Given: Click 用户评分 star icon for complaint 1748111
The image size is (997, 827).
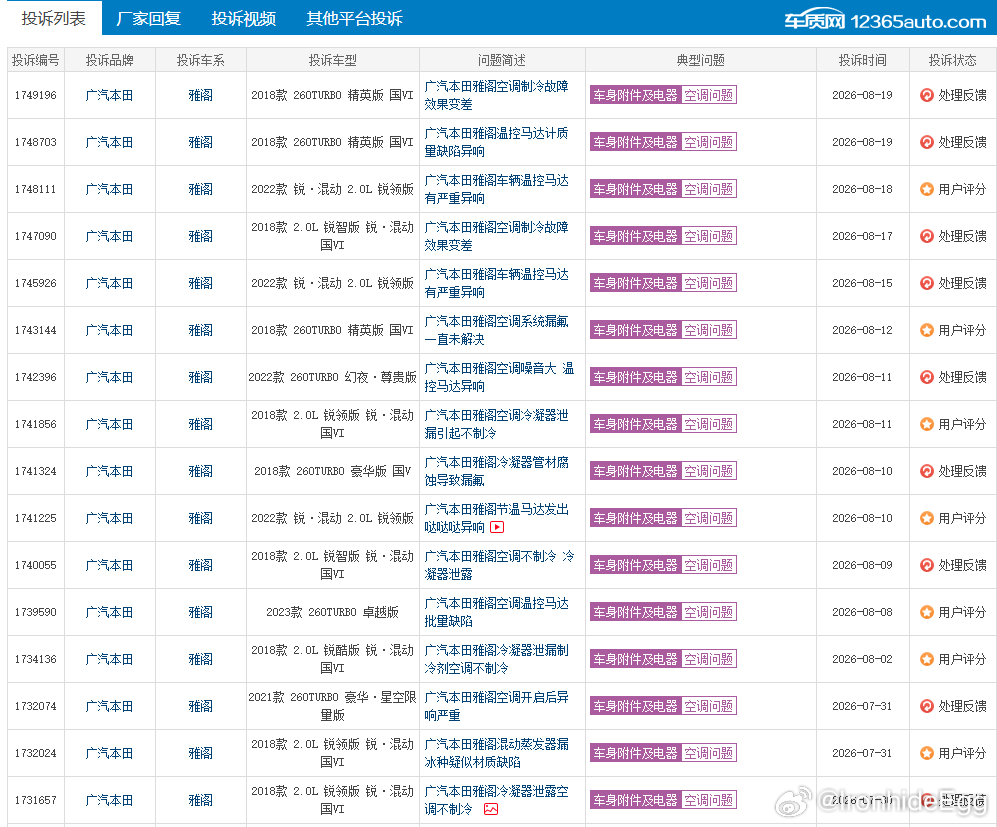Looking at the screenshot, I should (927, 189).
